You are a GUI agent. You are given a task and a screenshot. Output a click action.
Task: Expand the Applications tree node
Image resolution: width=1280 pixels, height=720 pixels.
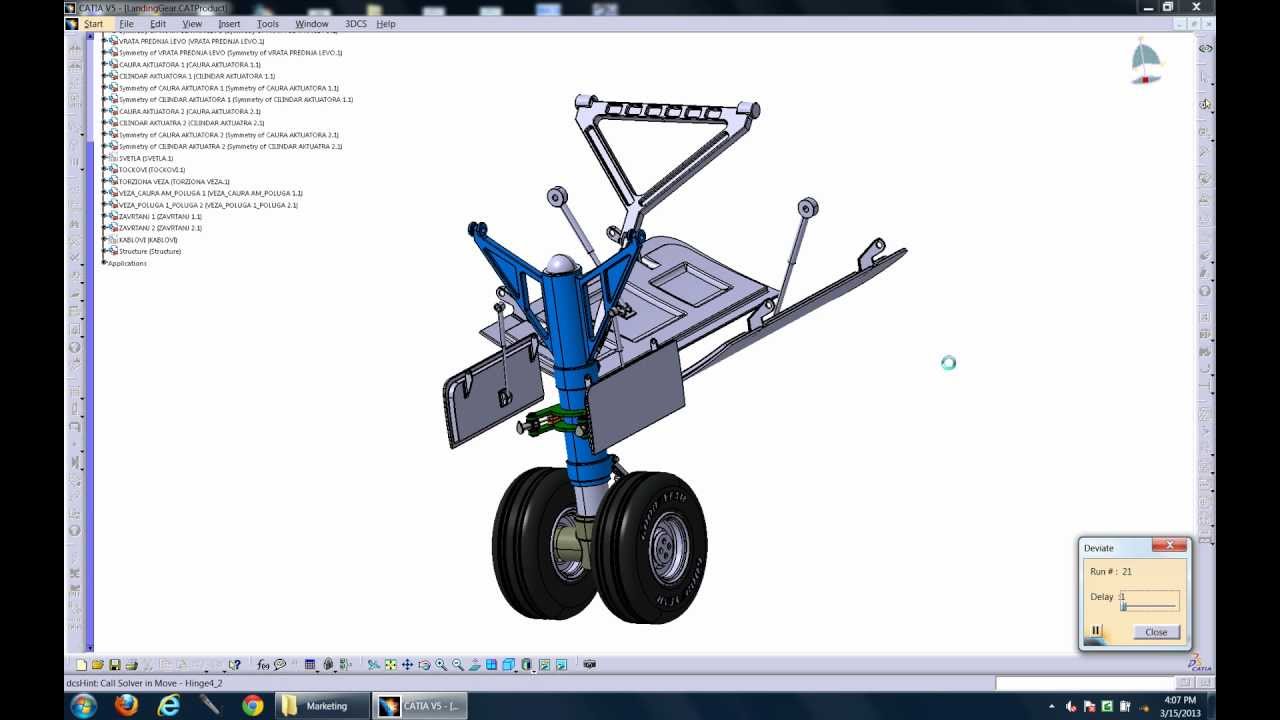coord(104,263)
